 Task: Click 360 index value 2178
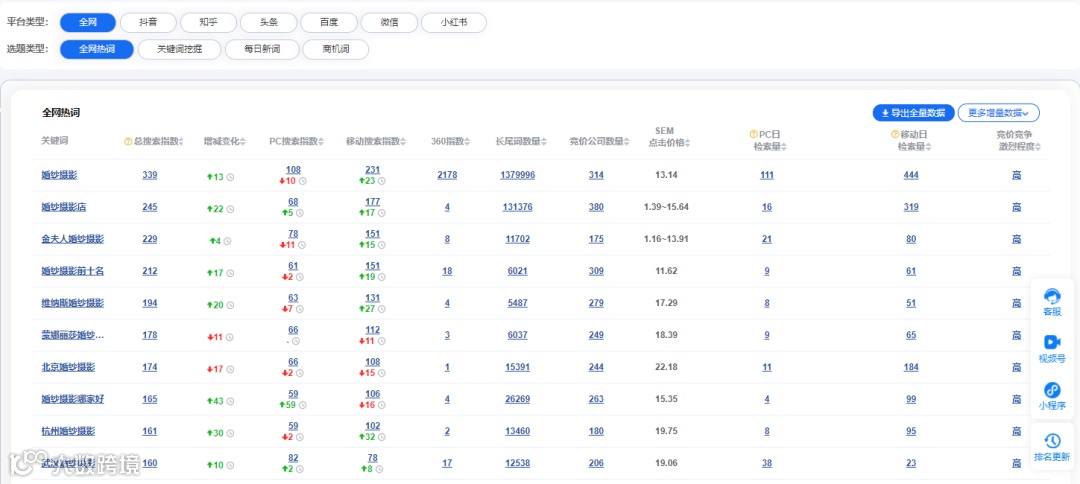(447, 176)
